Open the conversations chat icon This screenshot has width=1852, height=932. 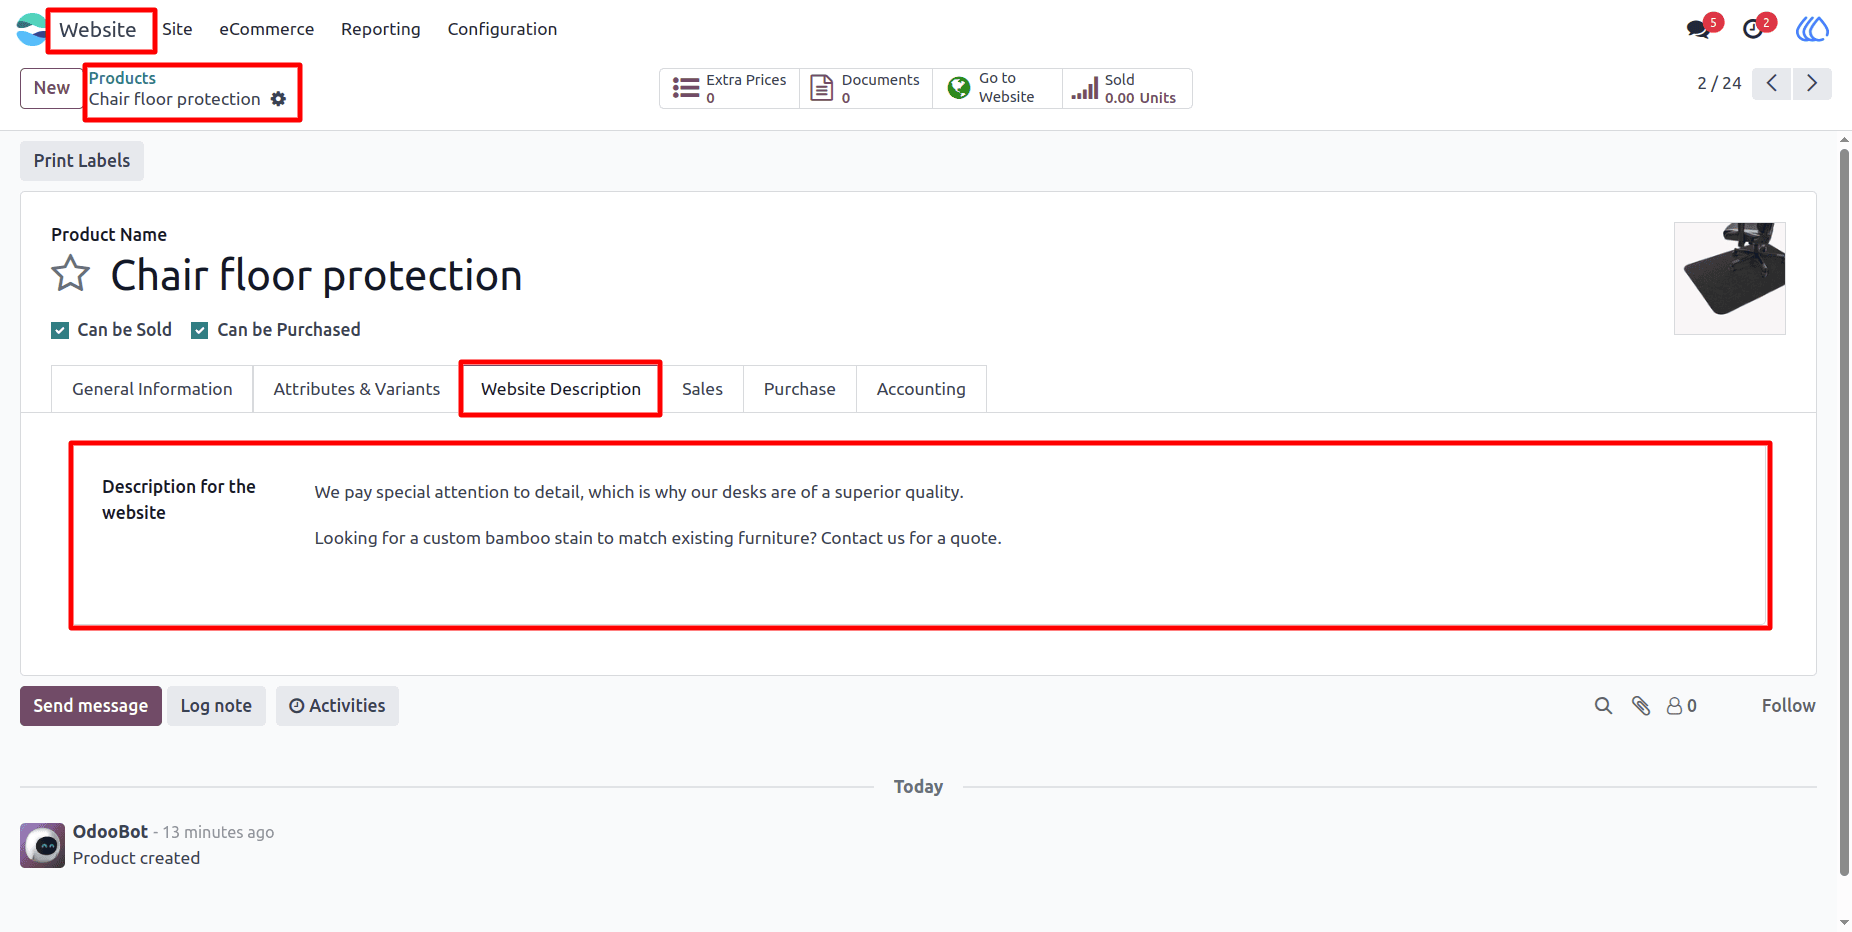point(1698,29)
